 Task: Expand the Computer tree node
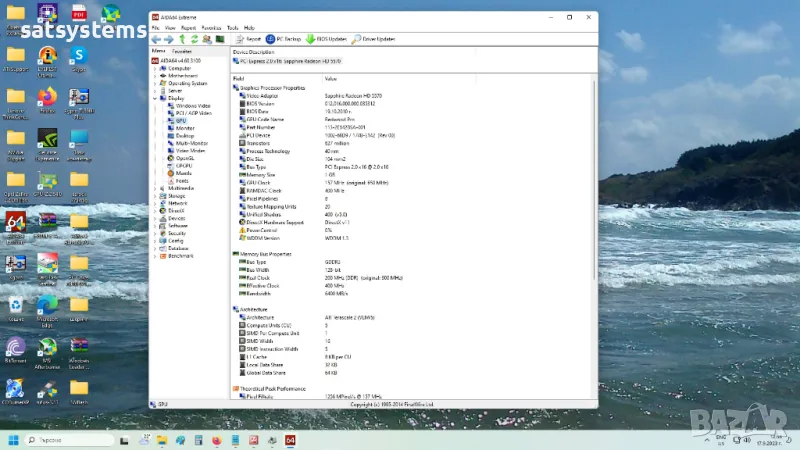(153, 68)
